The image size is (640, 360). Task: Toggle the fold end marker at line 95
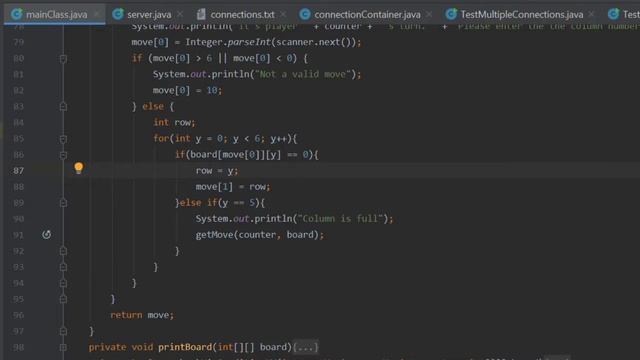[63, 299]
